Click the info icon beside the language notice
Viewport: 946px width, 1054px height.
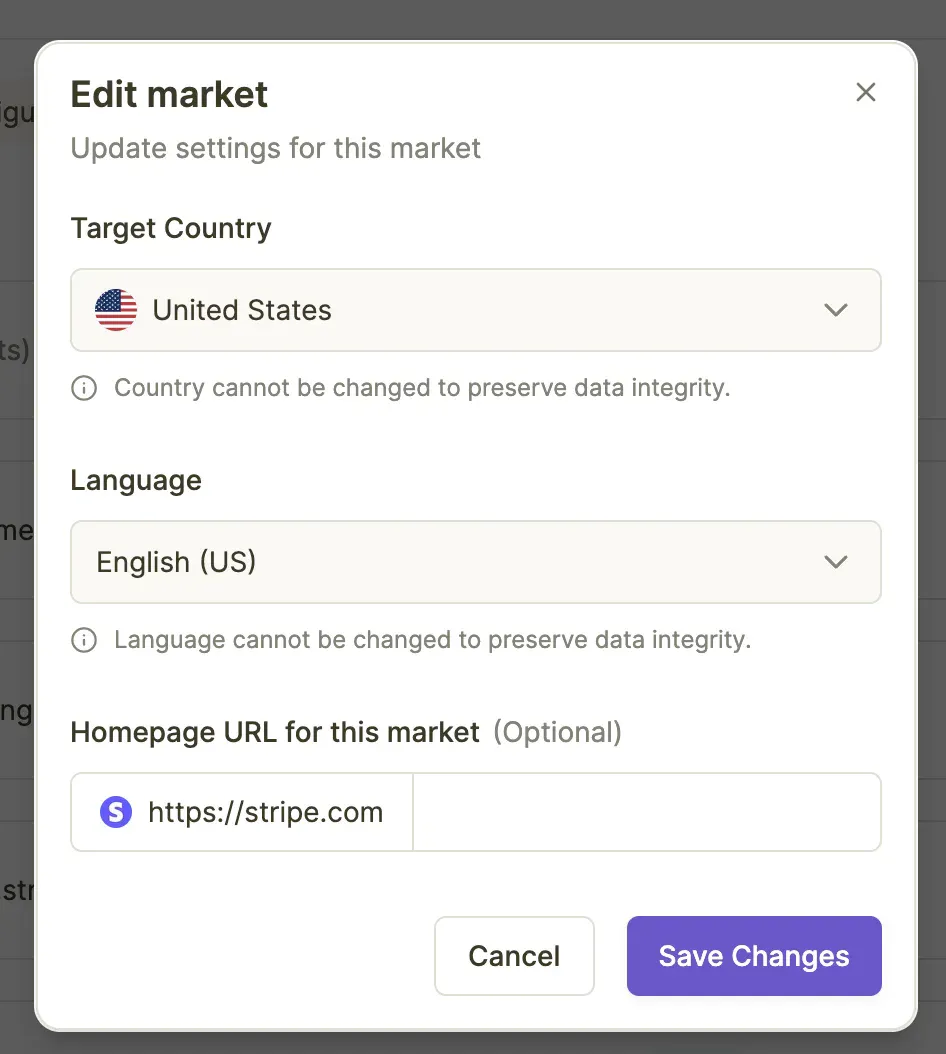pos(84,640)
